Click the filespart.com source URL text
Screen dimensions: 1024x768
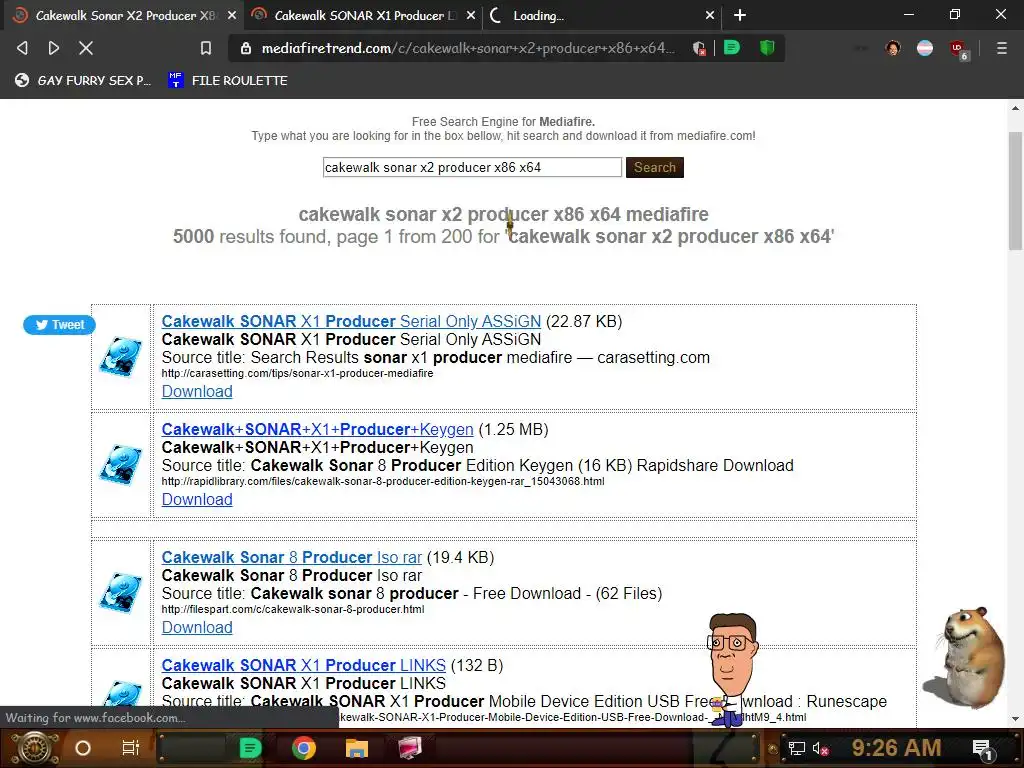tap(293, 609)
